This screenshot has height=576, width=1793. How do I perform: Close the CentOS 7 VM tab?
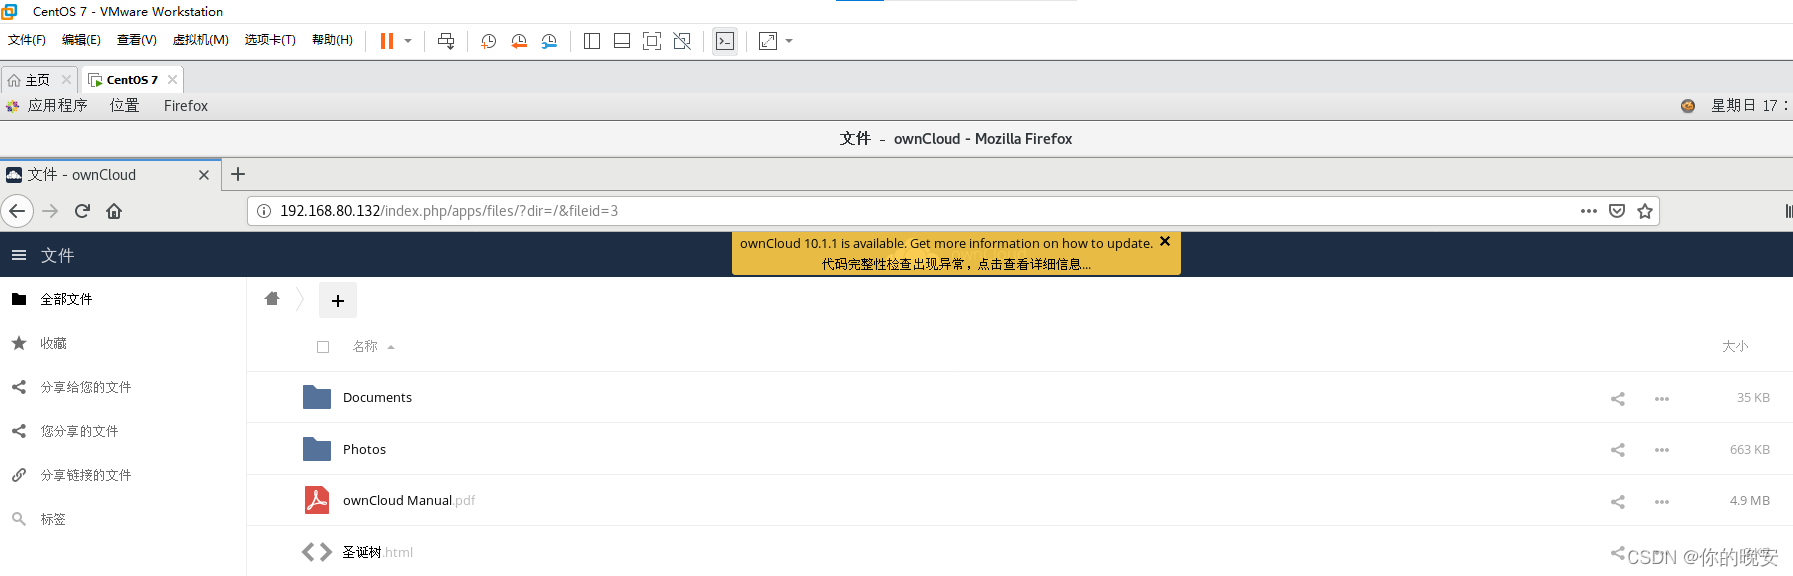172,80
